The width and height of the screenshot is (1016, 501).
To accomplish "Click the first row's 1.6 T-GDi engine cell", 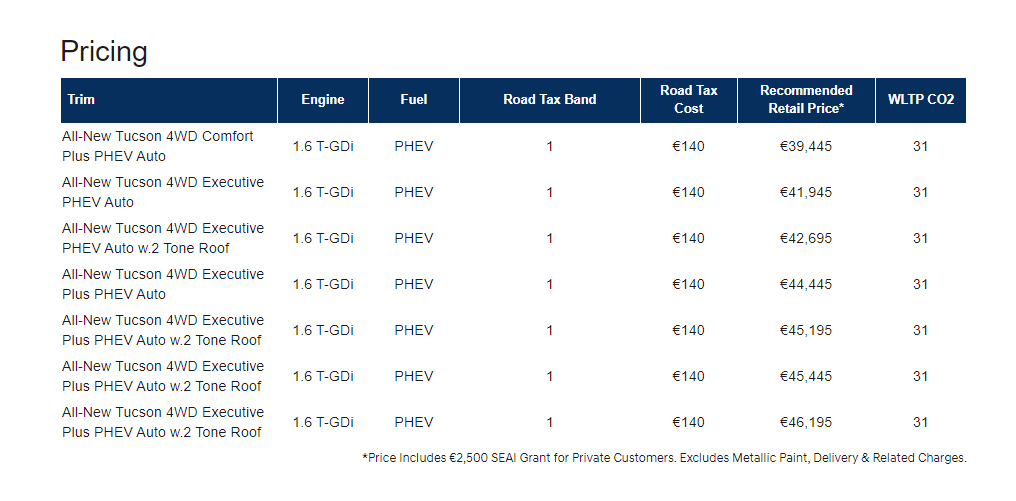I will (323, 146).
